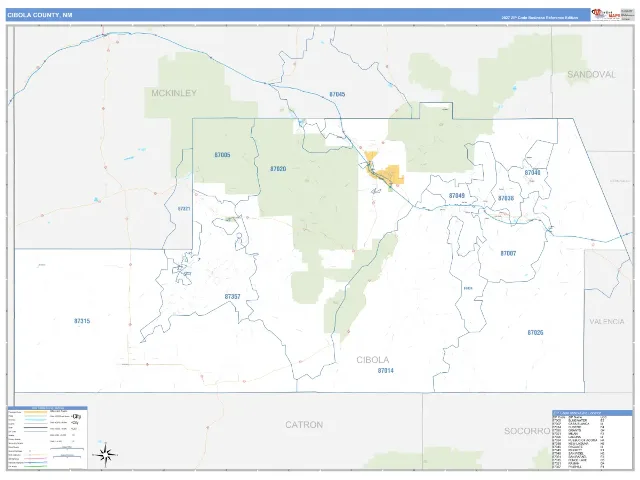The image size is (640, 480).
Task: Select ZIP code label 87020
Action: [278, 169]
